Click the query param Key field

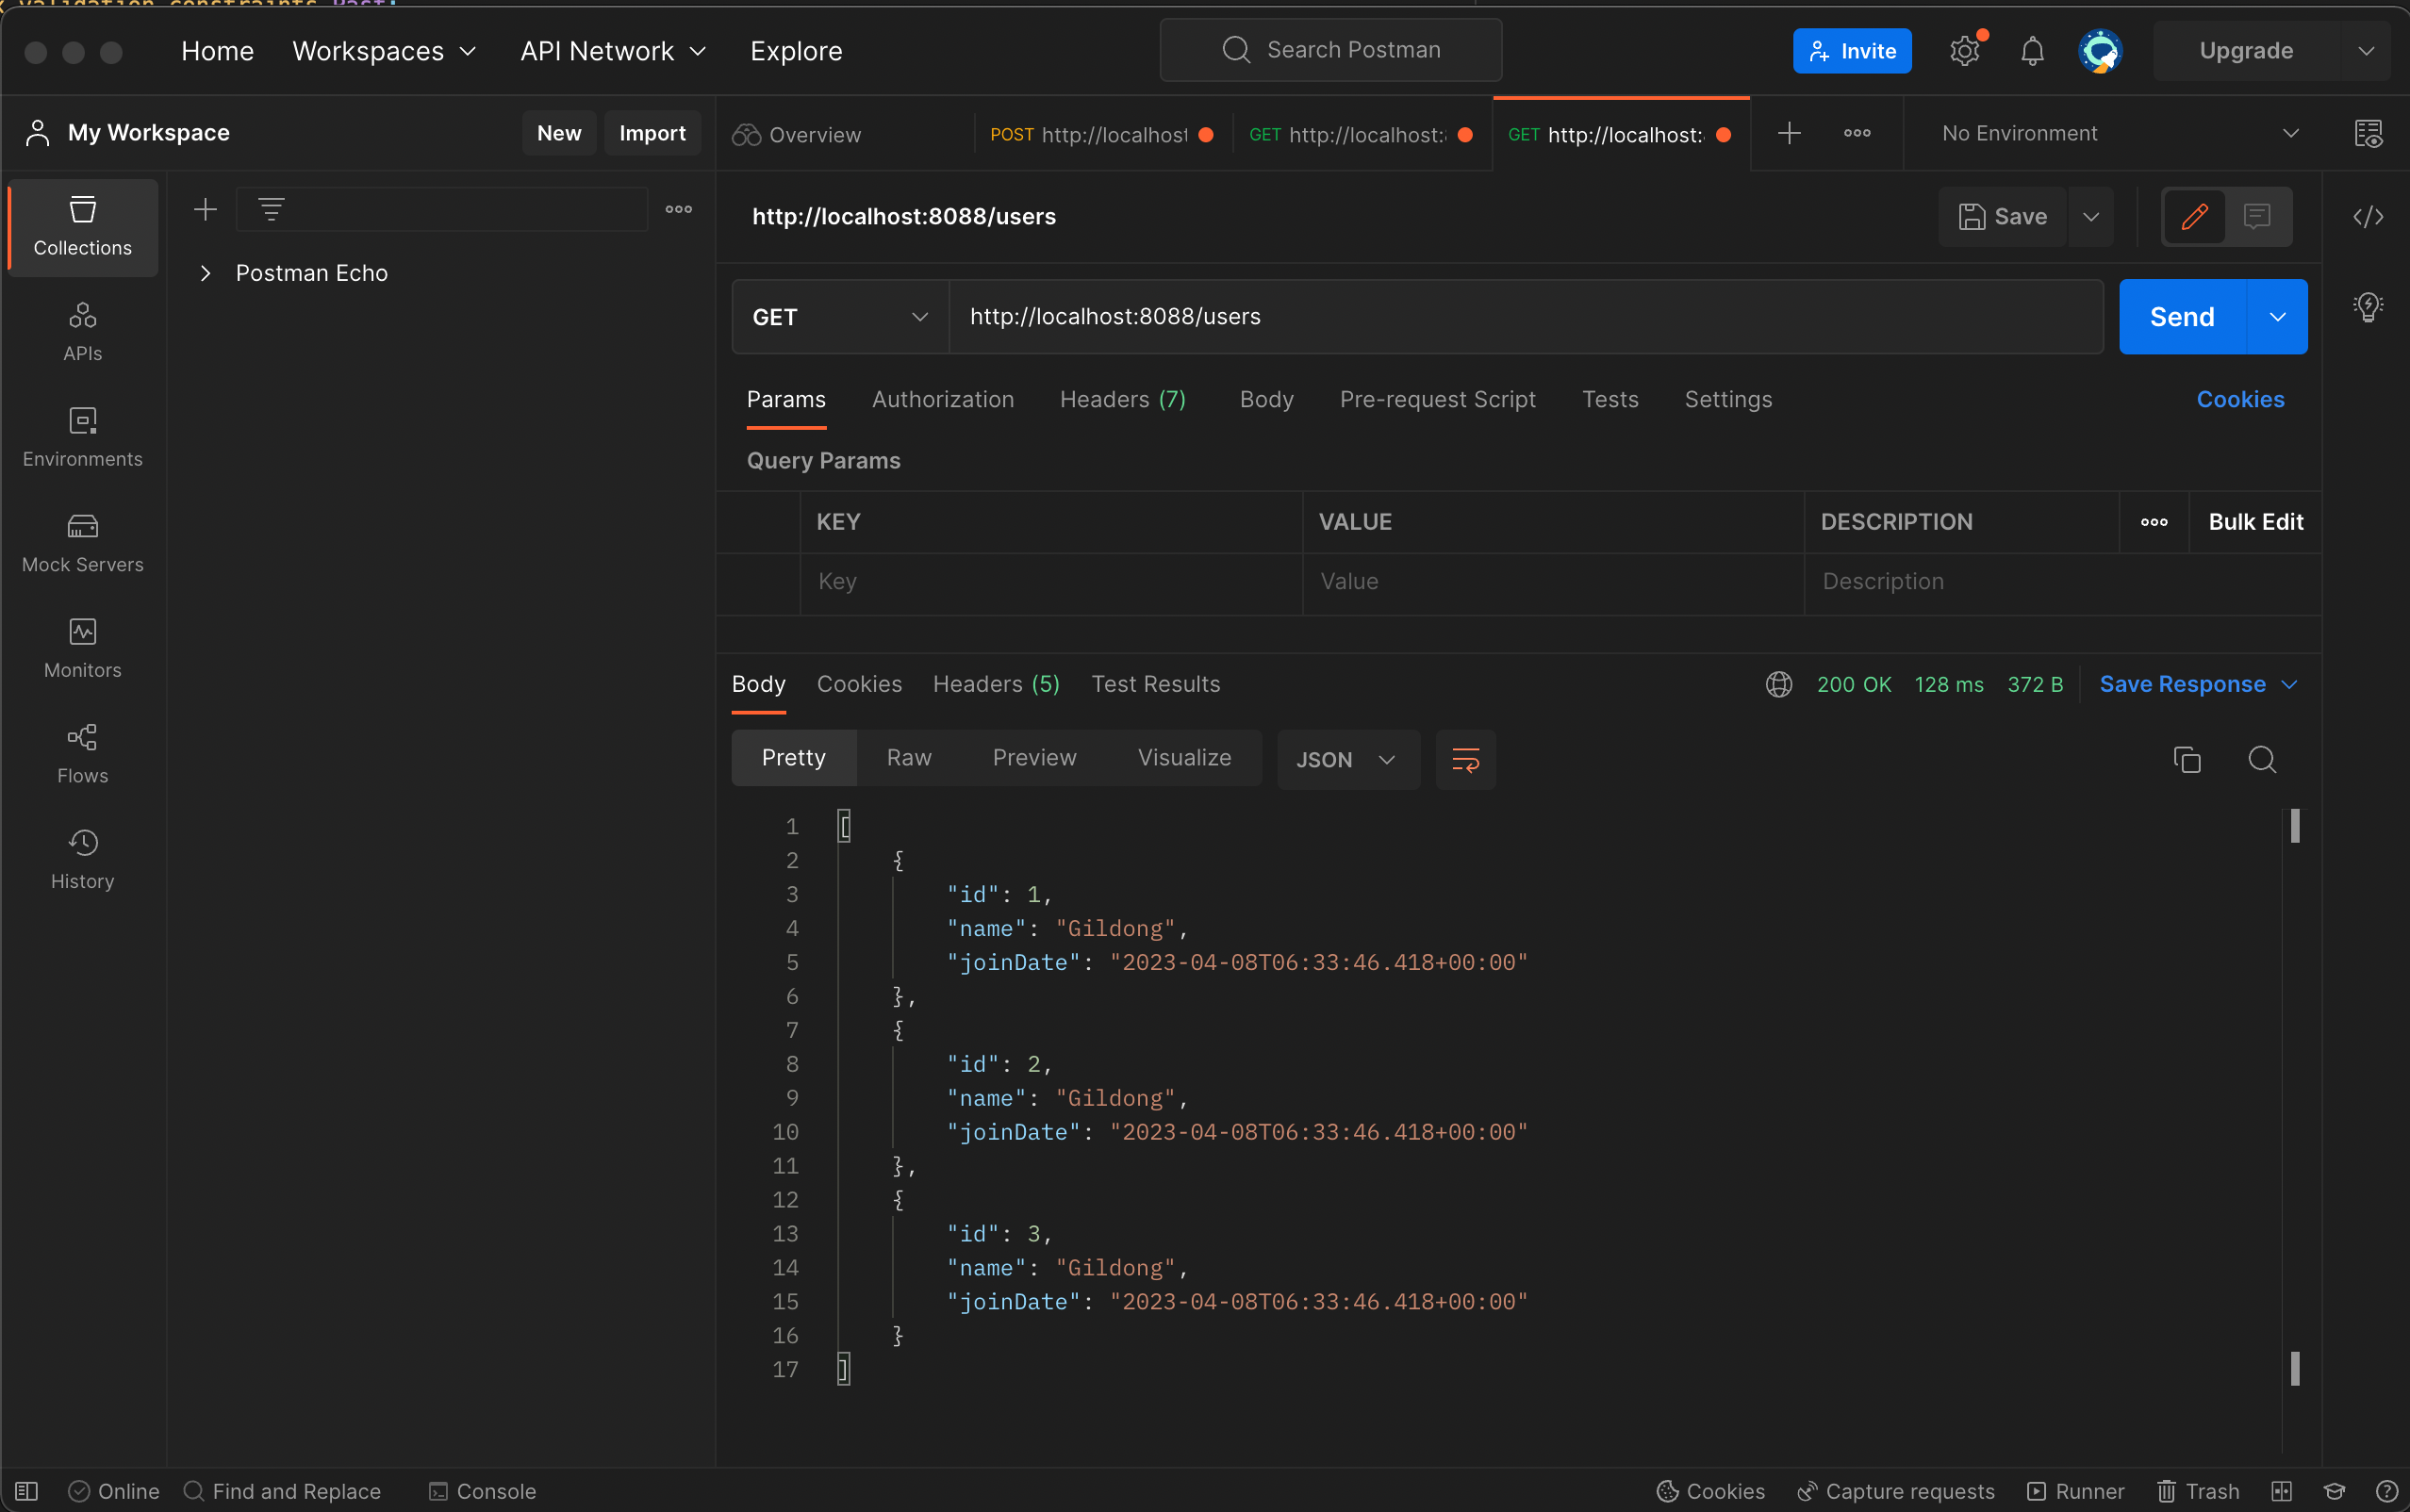[1051, 582]
